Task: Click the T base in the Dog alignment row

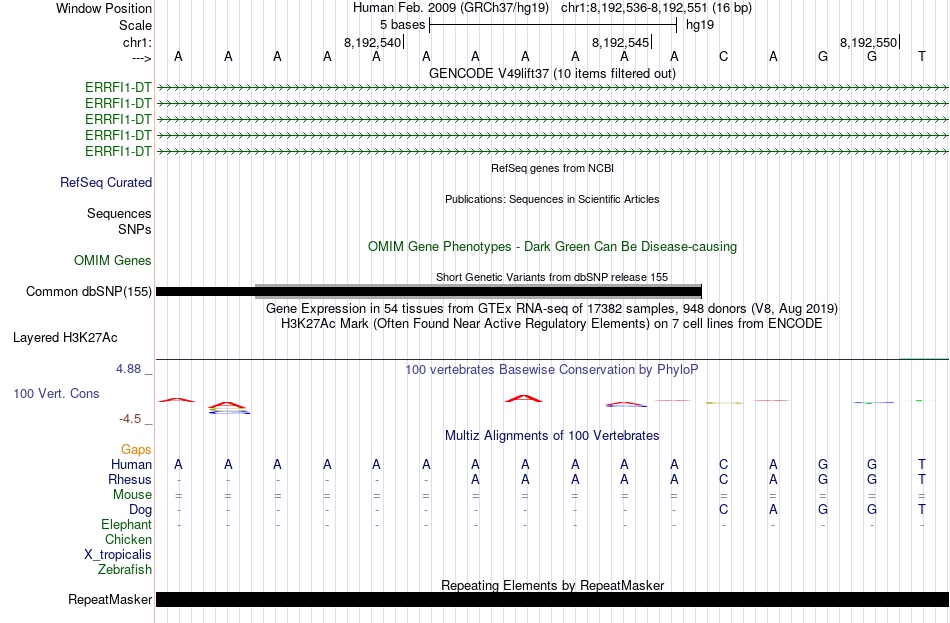Action: click(922, 510)
